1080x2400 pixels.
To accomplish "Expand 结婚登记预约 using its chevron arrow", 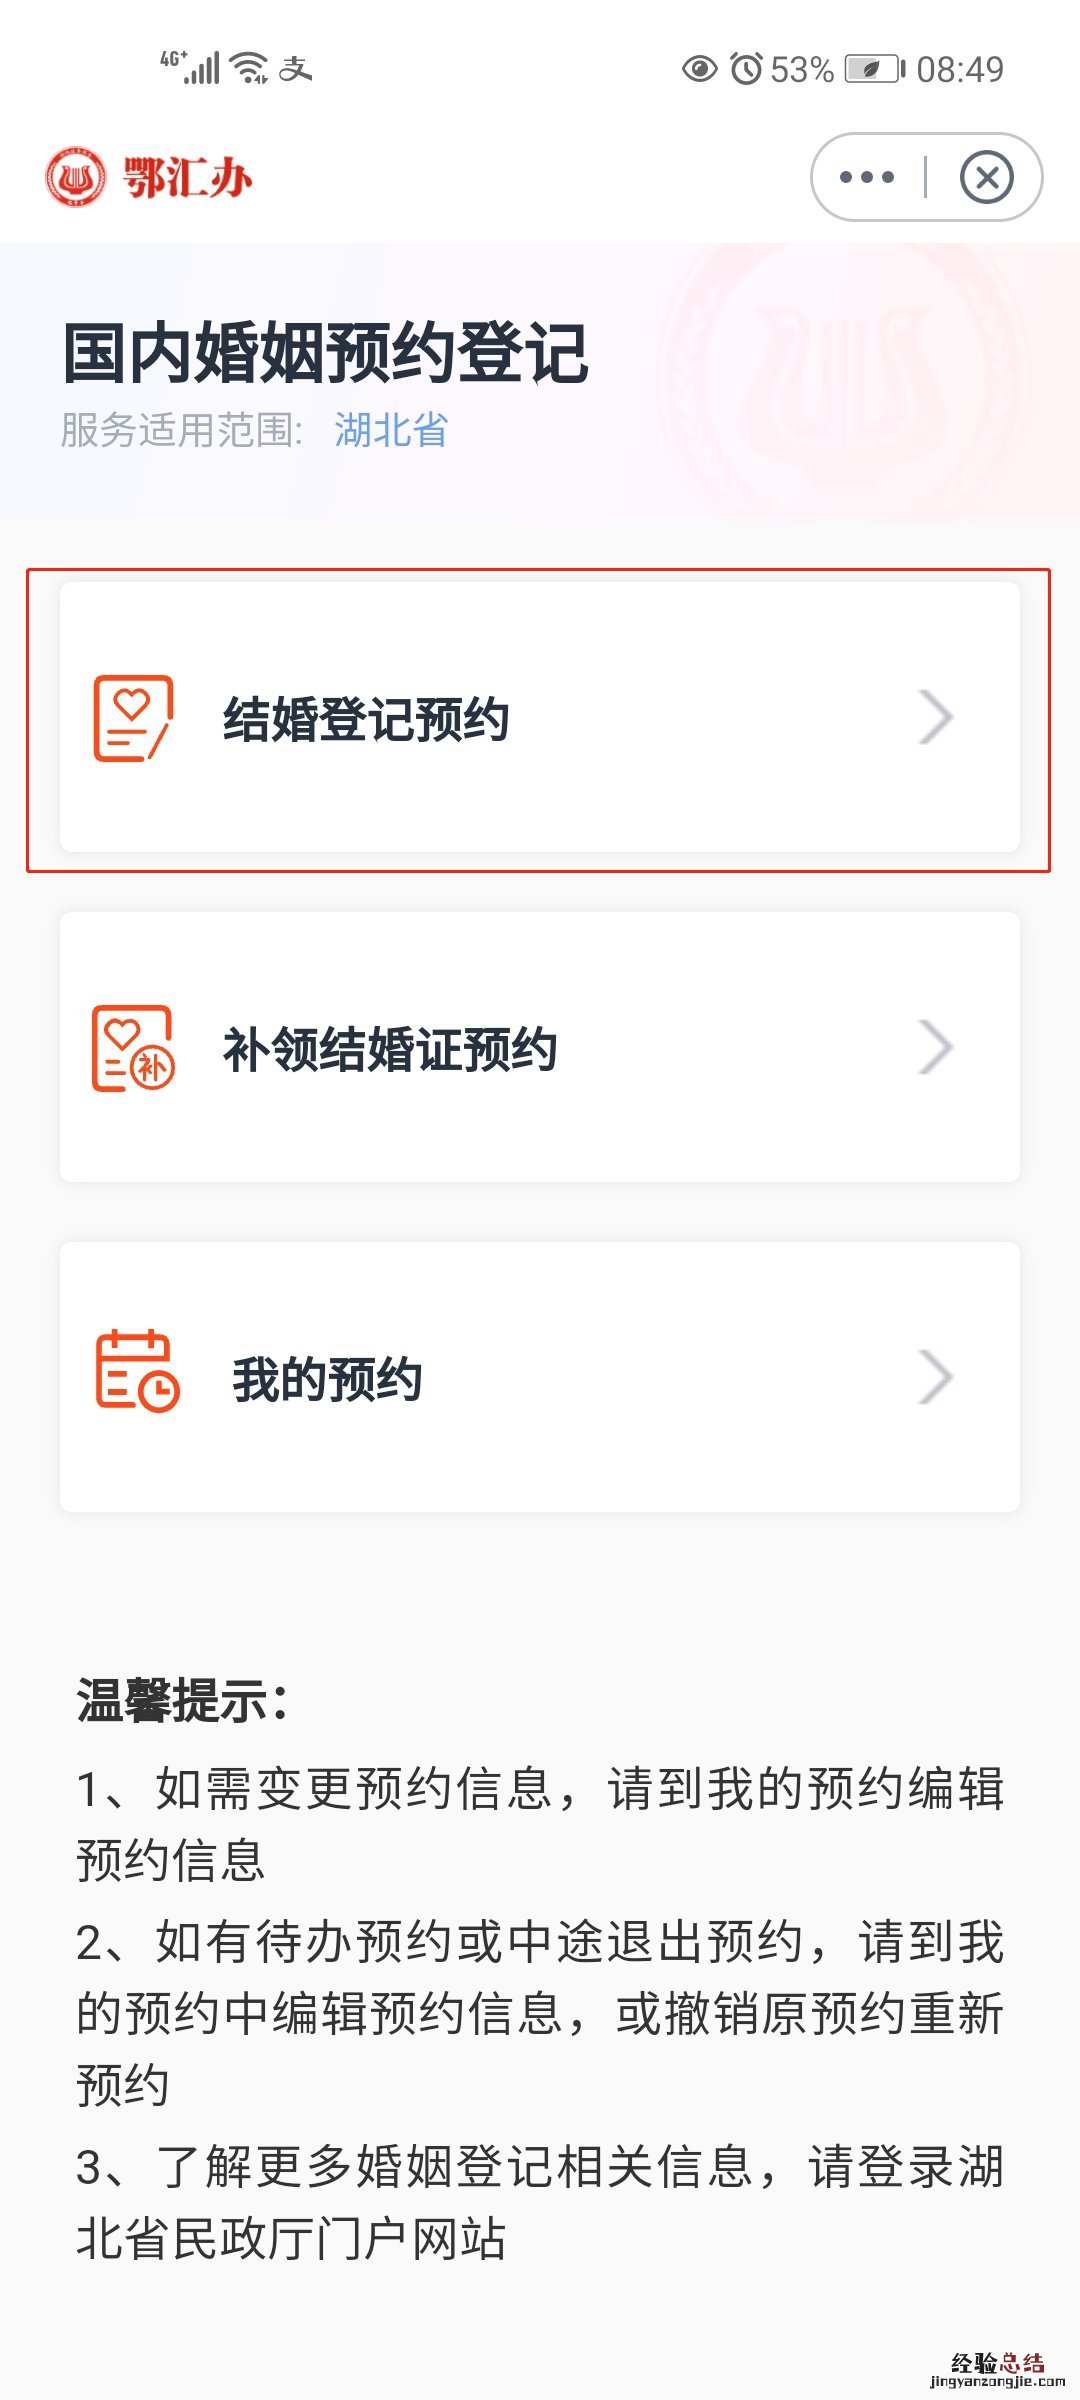I will 935,718.
